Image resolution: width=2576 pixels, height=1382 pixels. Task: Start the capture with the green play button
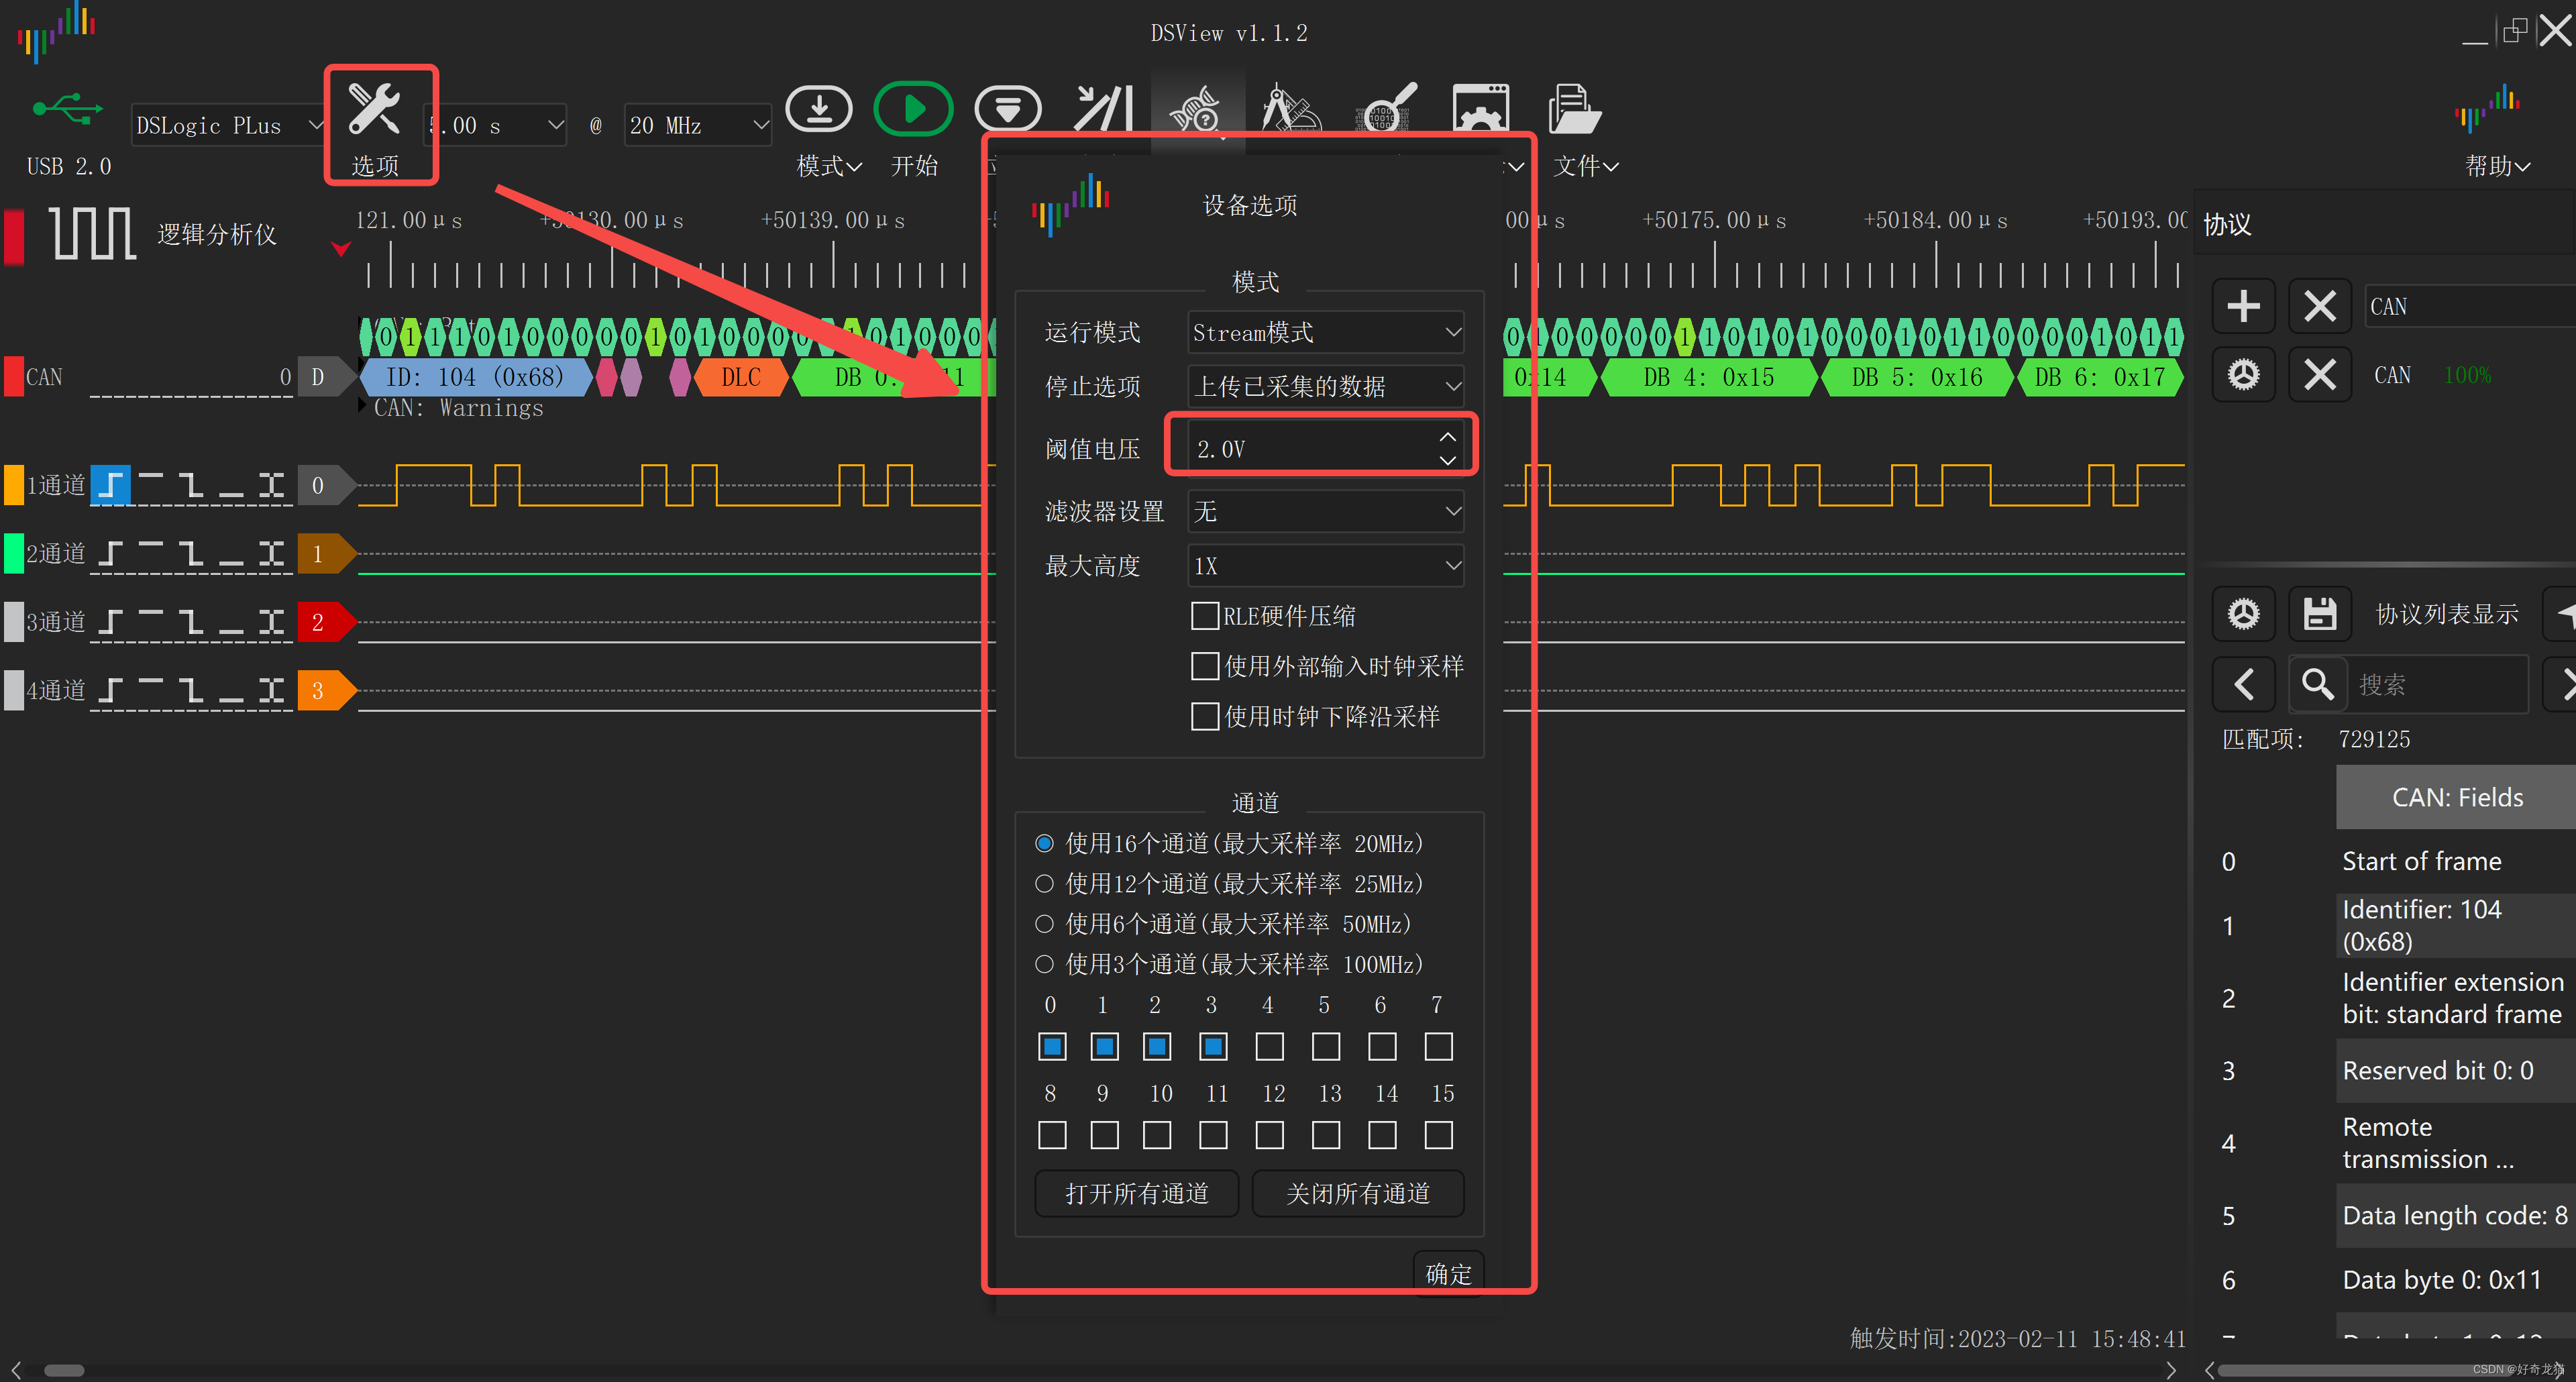(x=912, y=108)
